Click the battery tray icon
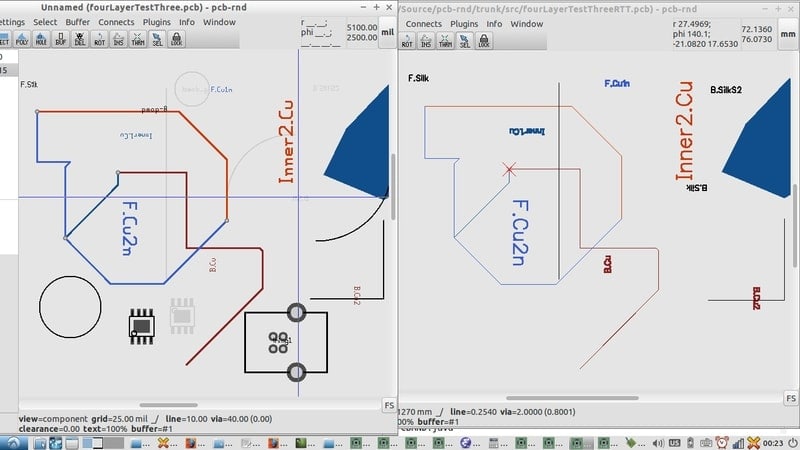 click(x=690, y=443)
